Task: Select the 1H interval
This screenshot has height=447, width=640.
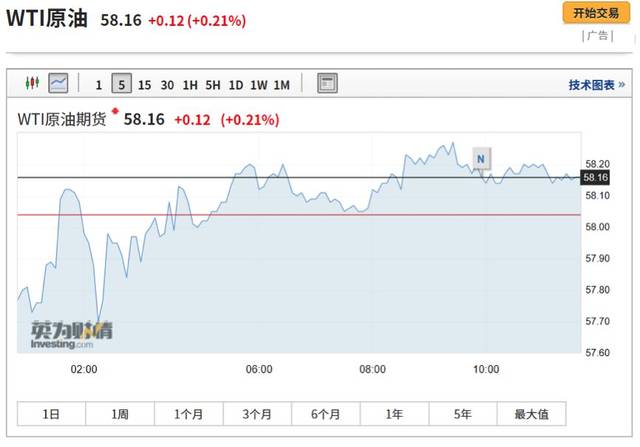Action: coord(190,85)
